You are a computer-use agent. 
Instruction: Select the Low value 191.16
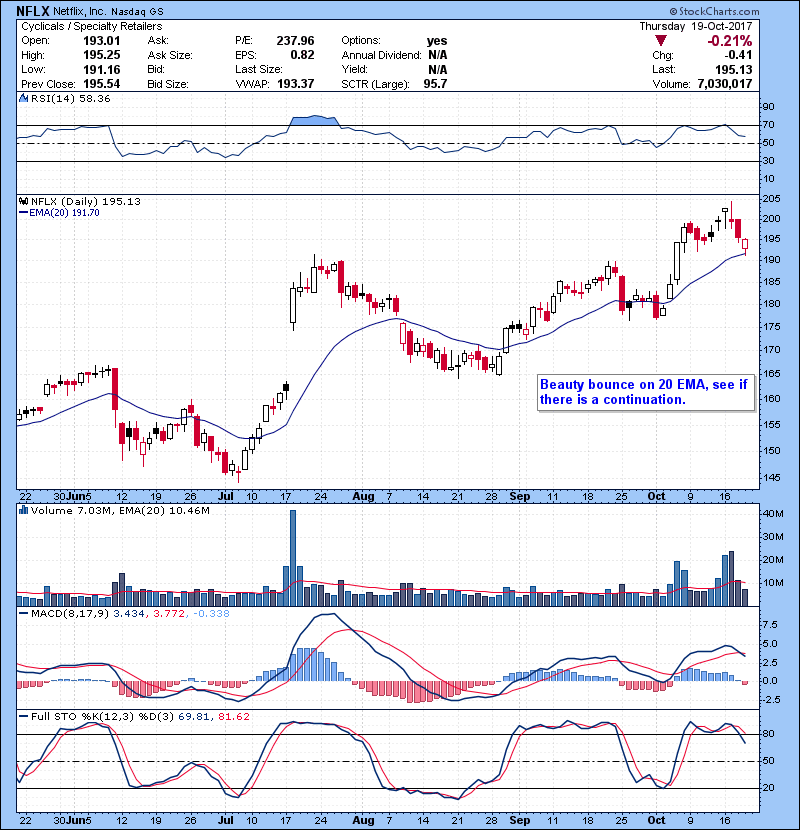(x=102, y=69)
